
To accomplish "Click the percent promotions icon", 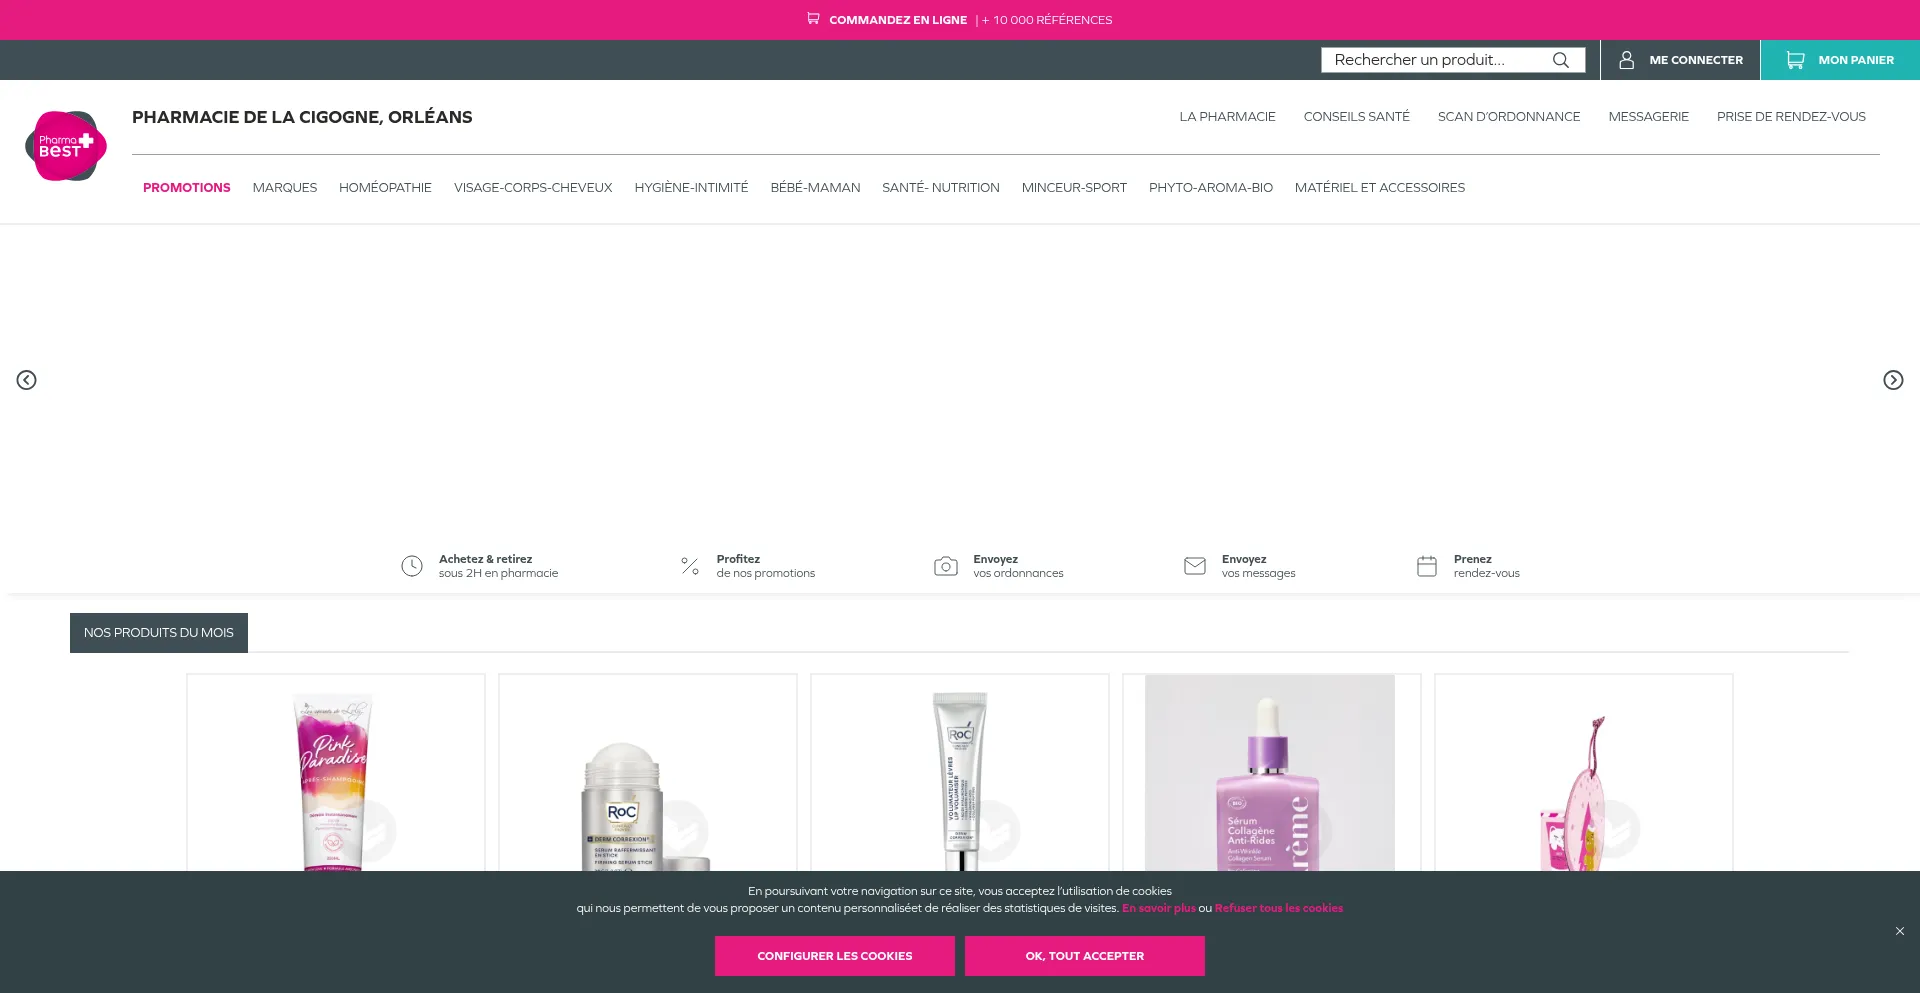I will pos(690,566).
